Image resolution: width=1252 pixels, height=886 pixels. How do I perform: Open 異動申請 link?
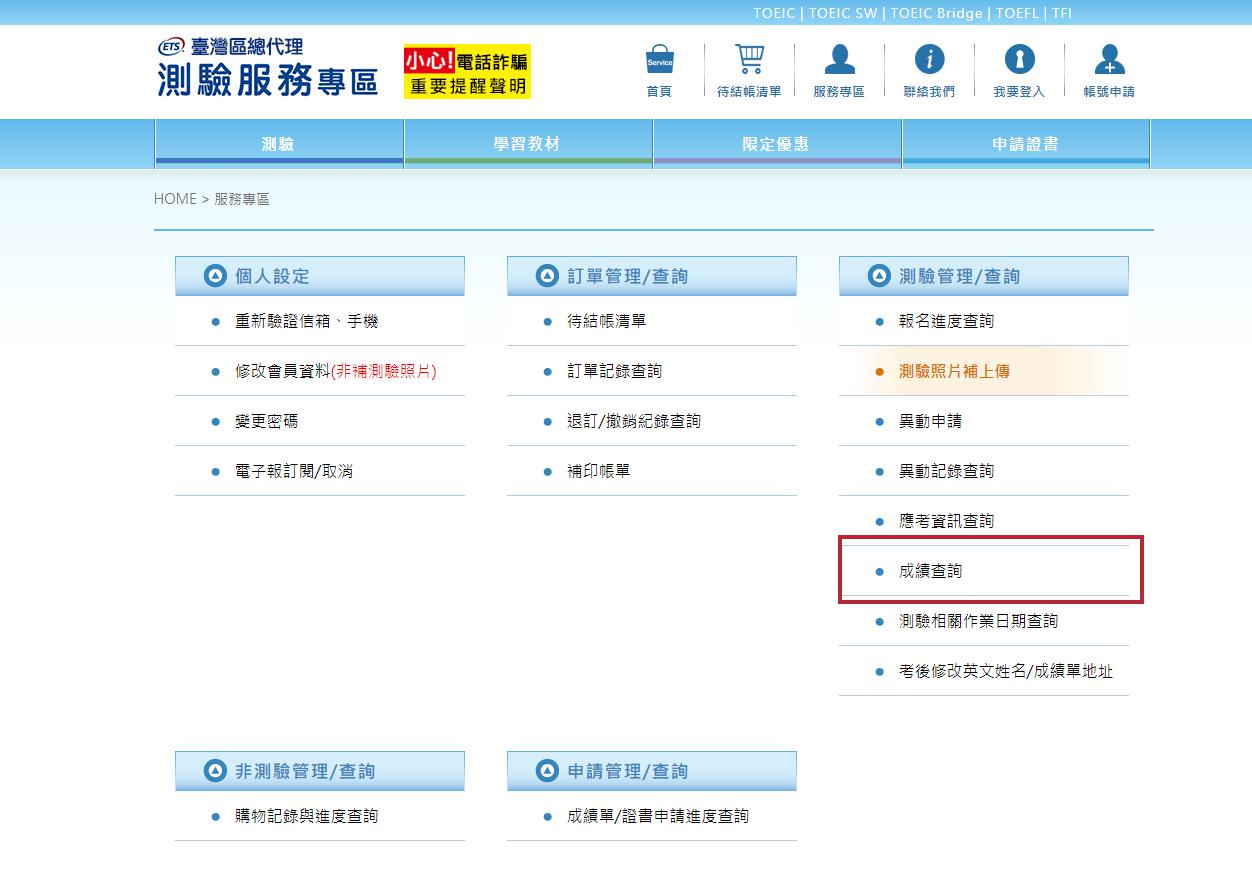click(x=930, y=421)
